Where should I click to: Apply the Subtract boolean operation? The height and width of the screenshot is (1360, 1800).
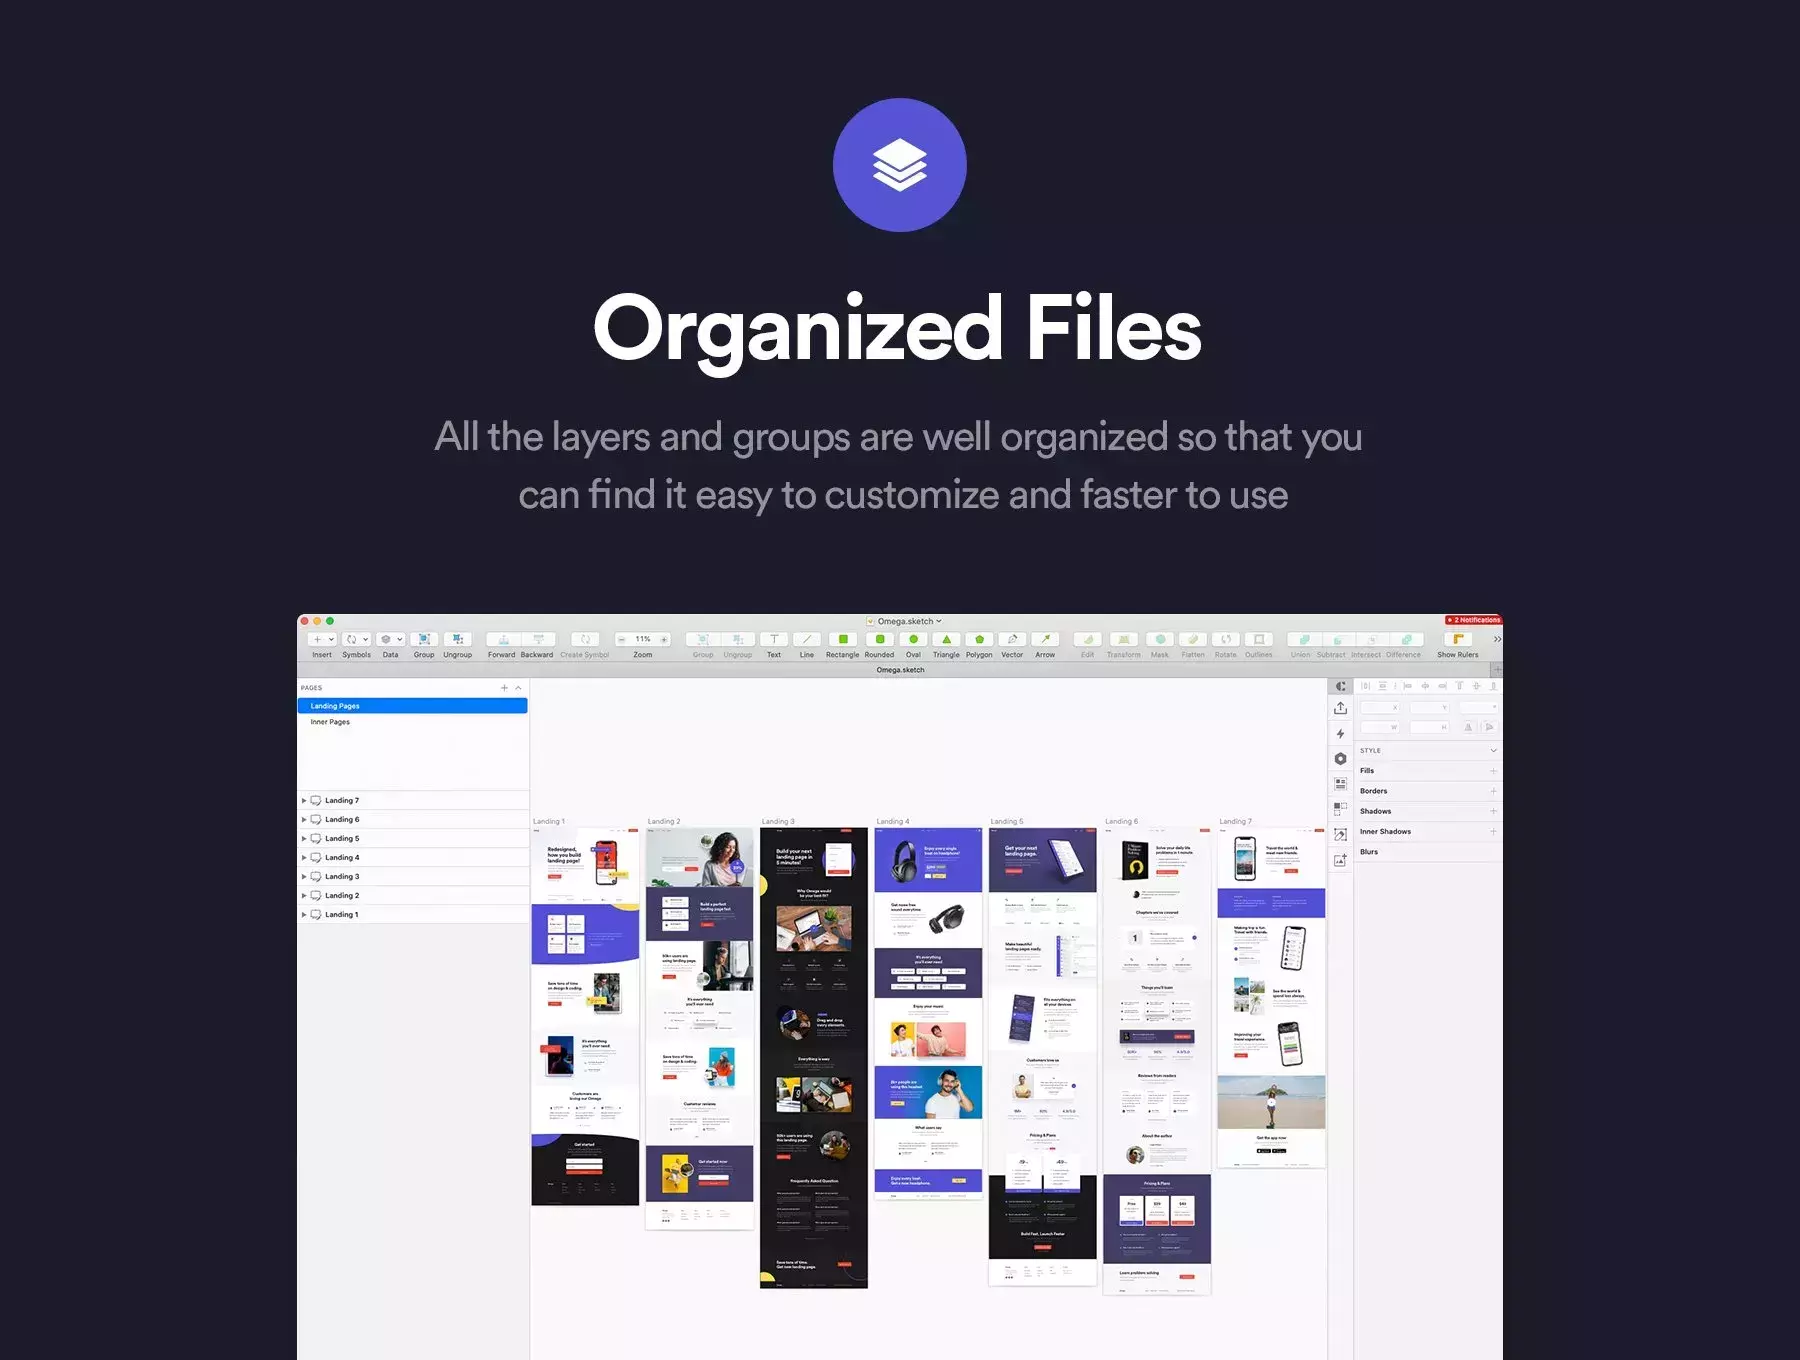pos(1338,639)
